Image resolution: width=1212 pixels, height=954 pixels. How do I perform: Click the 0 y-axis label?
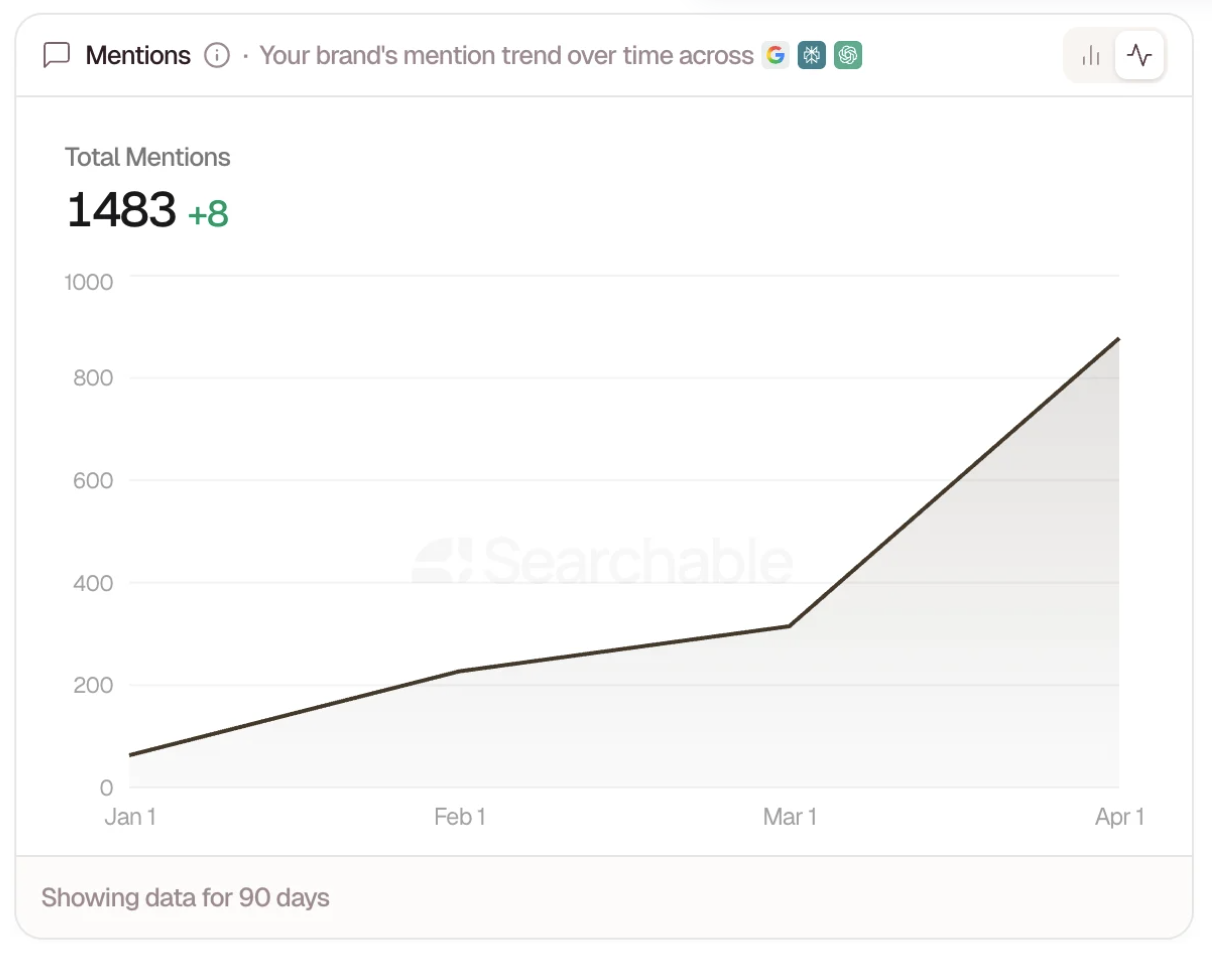click(x=106, y=788)
